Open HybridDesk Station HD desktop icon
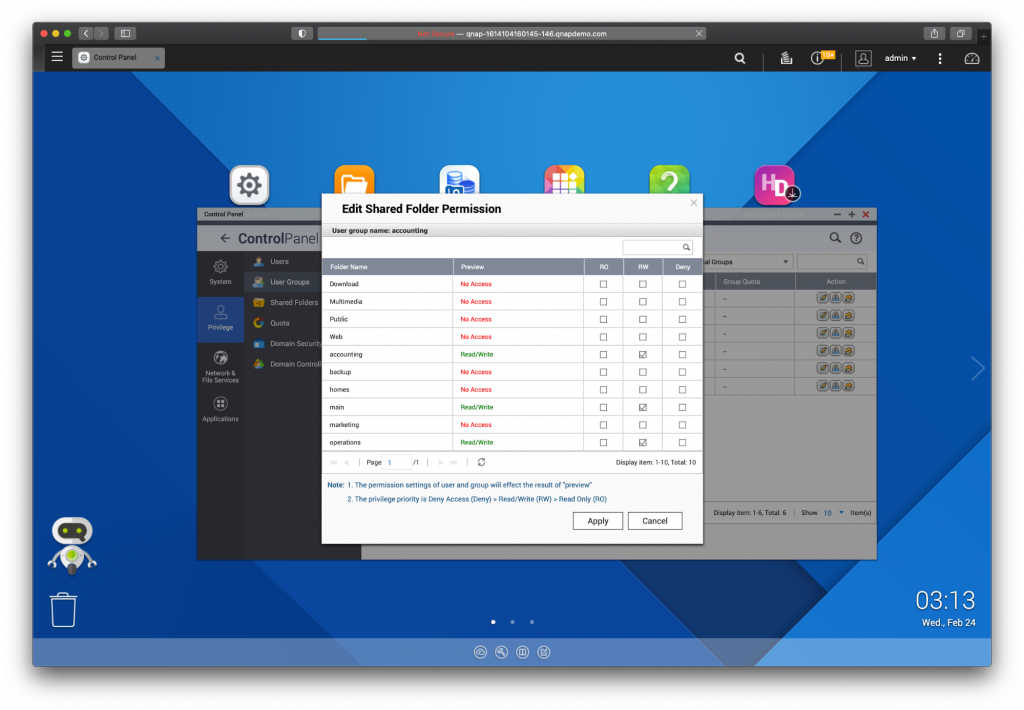Viewport: 1024px width, 710px height. [775, 185]
